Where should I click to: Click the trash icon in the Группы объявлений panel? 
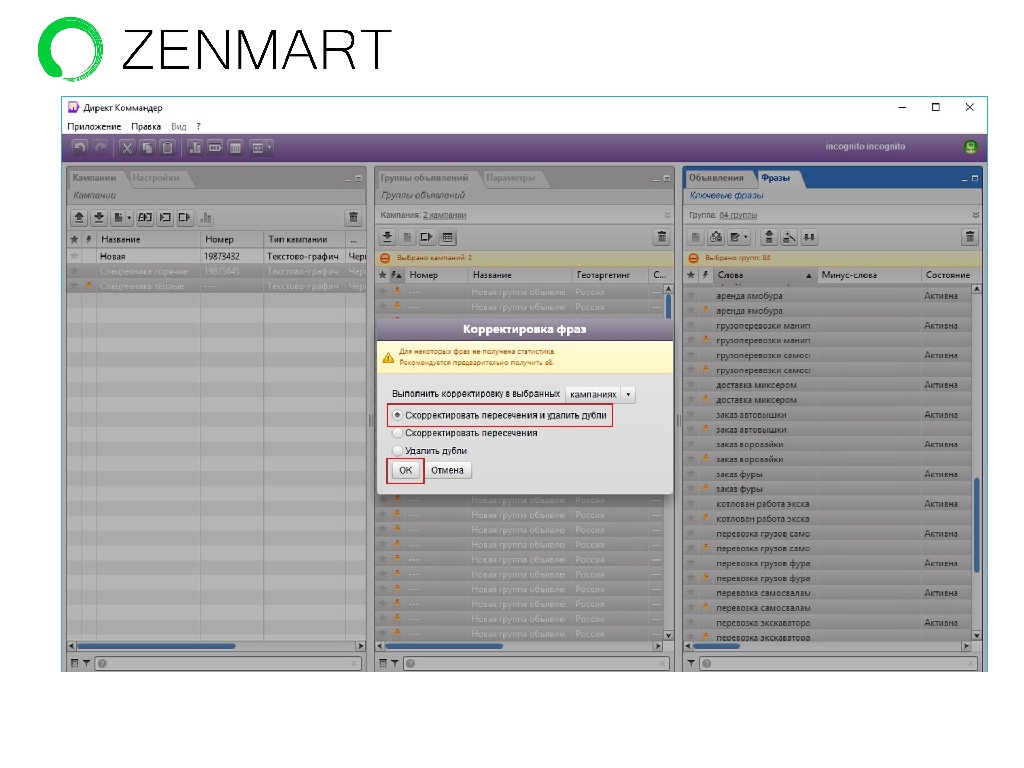(662, 237)
